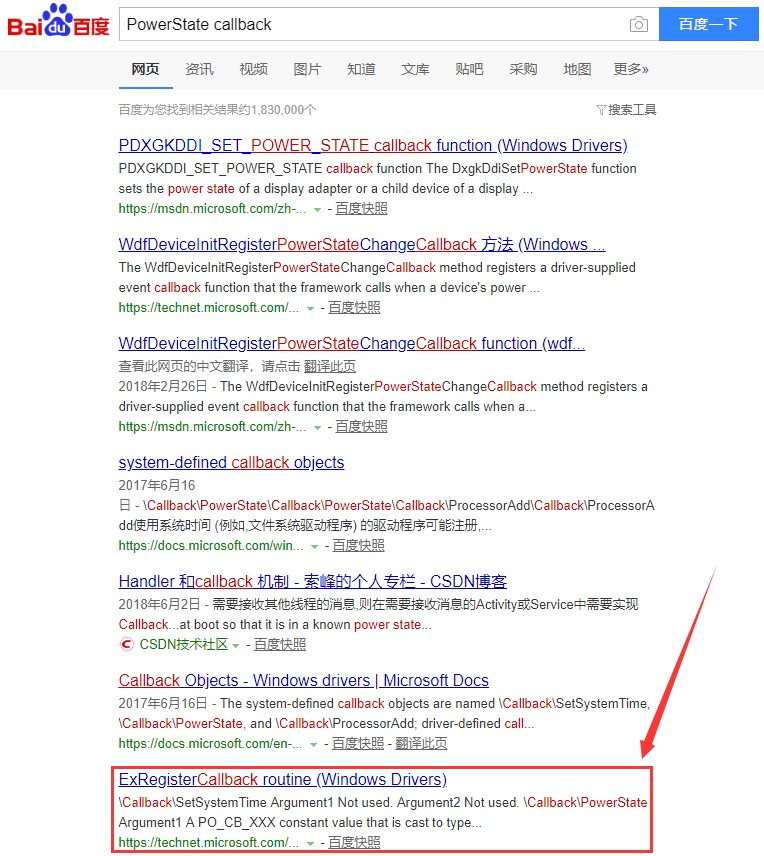The image size is (764, 856).
Task: Click date text 2018年2月26日
Action: [x=163, y=387]
